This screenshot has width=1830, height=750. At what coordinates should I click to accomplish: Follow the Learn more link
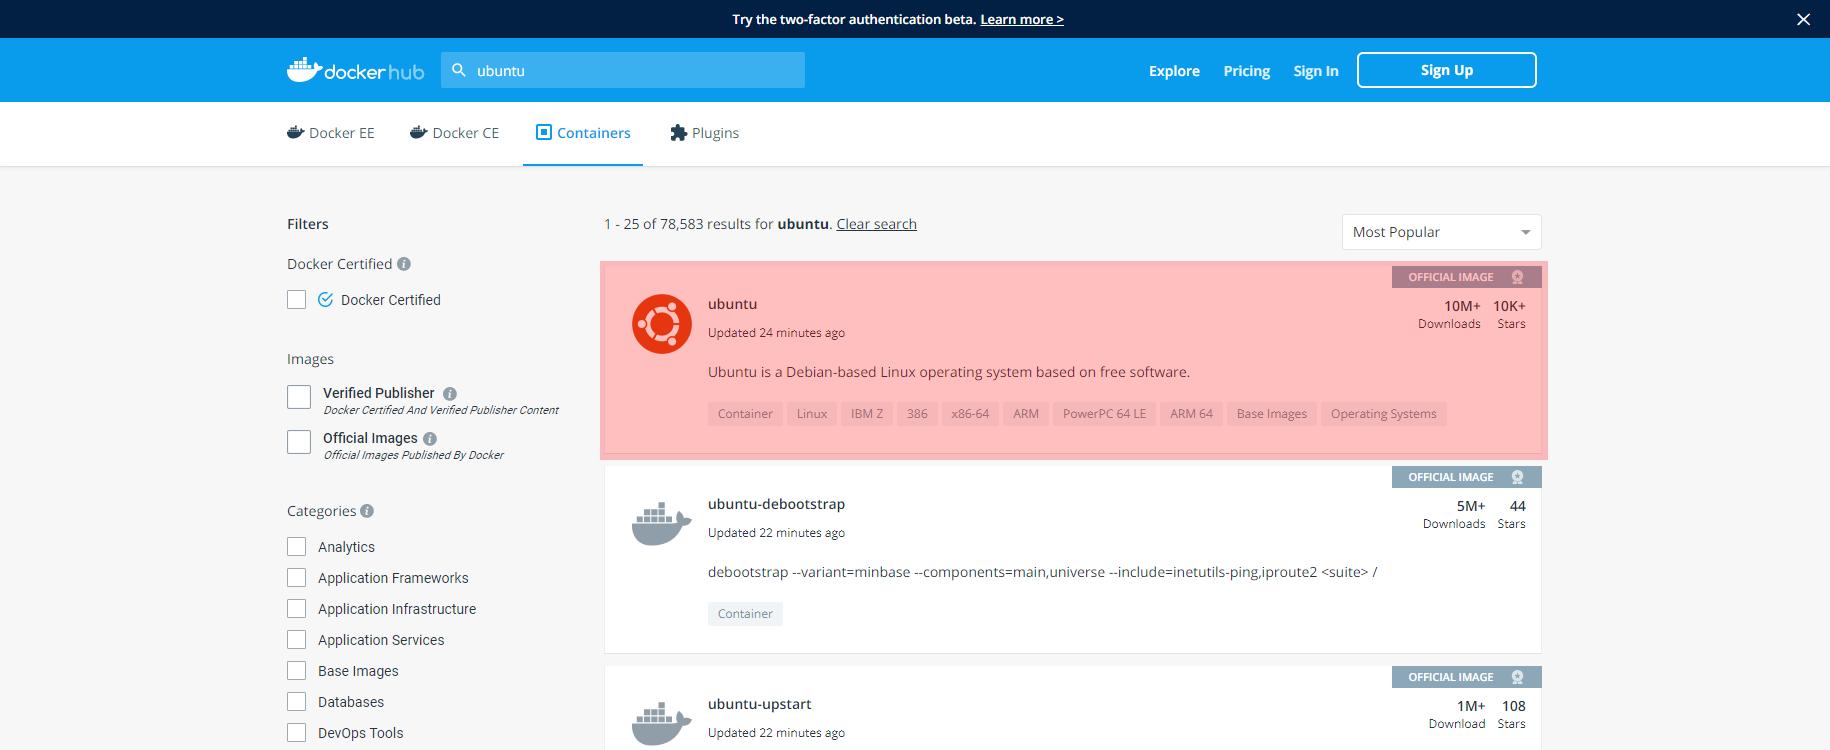tap(1022, 19)
